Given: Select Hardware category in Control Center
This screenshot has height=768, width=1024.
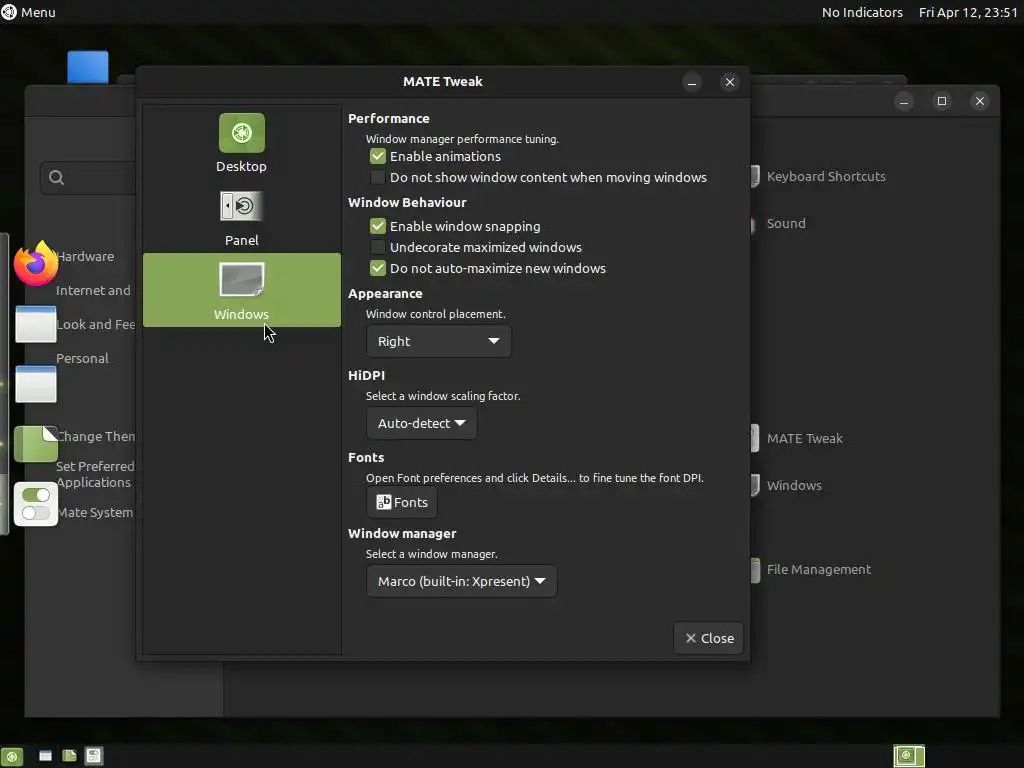Looking at the screenshot, I should pyautogui.click(x=85, y=257).
